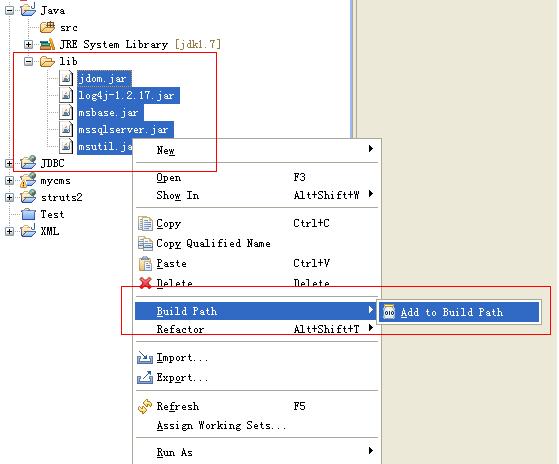Choose Open from the context menu

[x=256, y=177]
